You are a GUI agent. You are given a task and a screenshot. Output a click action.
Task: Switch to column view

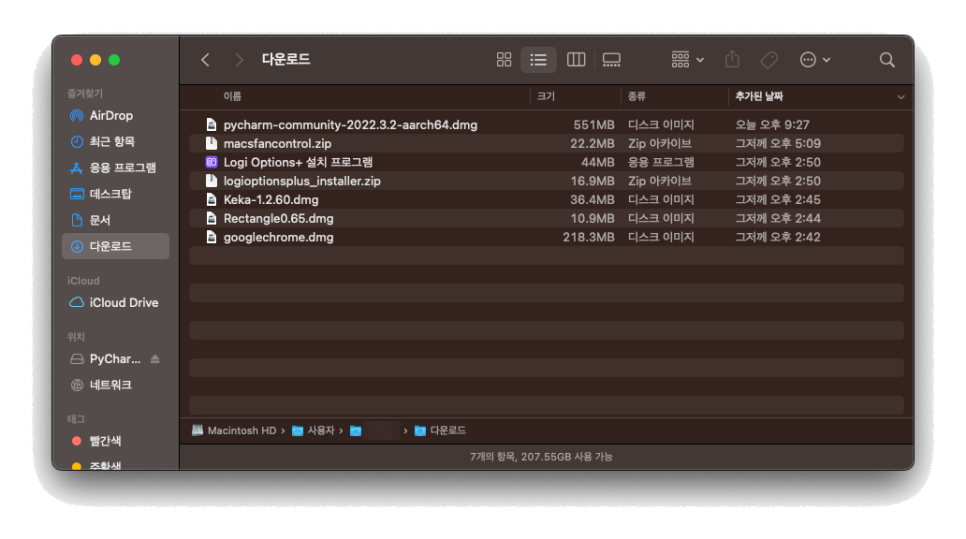(x=576, y=60)
